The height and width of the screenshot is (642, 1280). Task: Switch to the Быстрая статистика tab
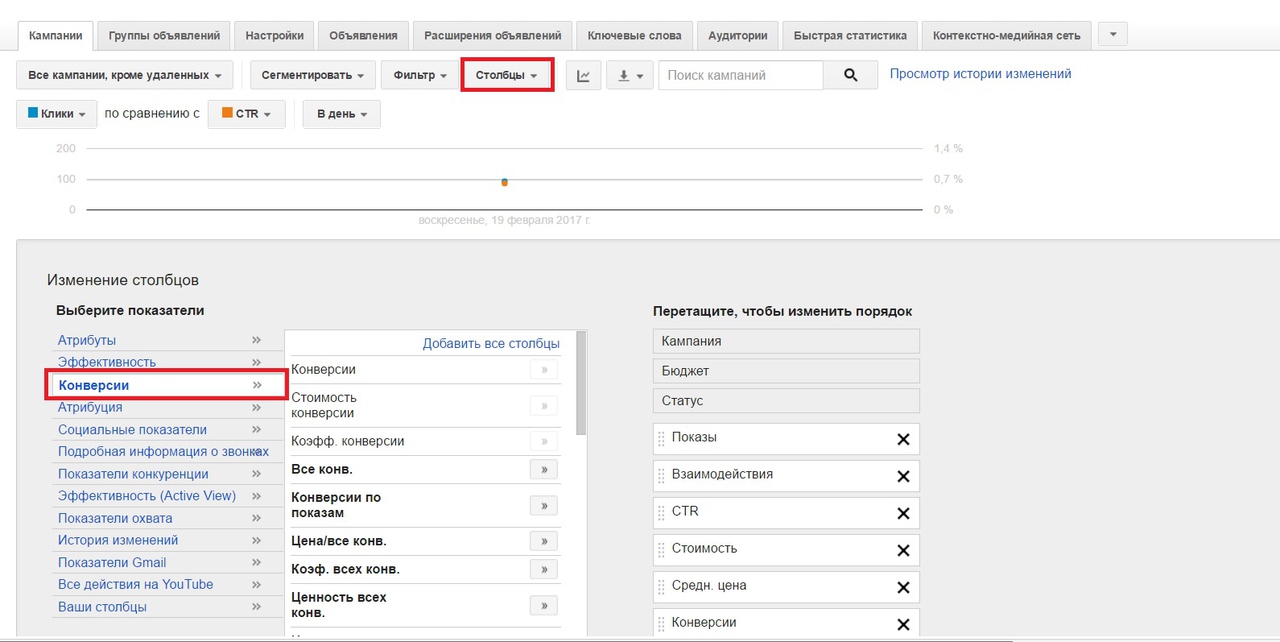click(x=850, y=35)
